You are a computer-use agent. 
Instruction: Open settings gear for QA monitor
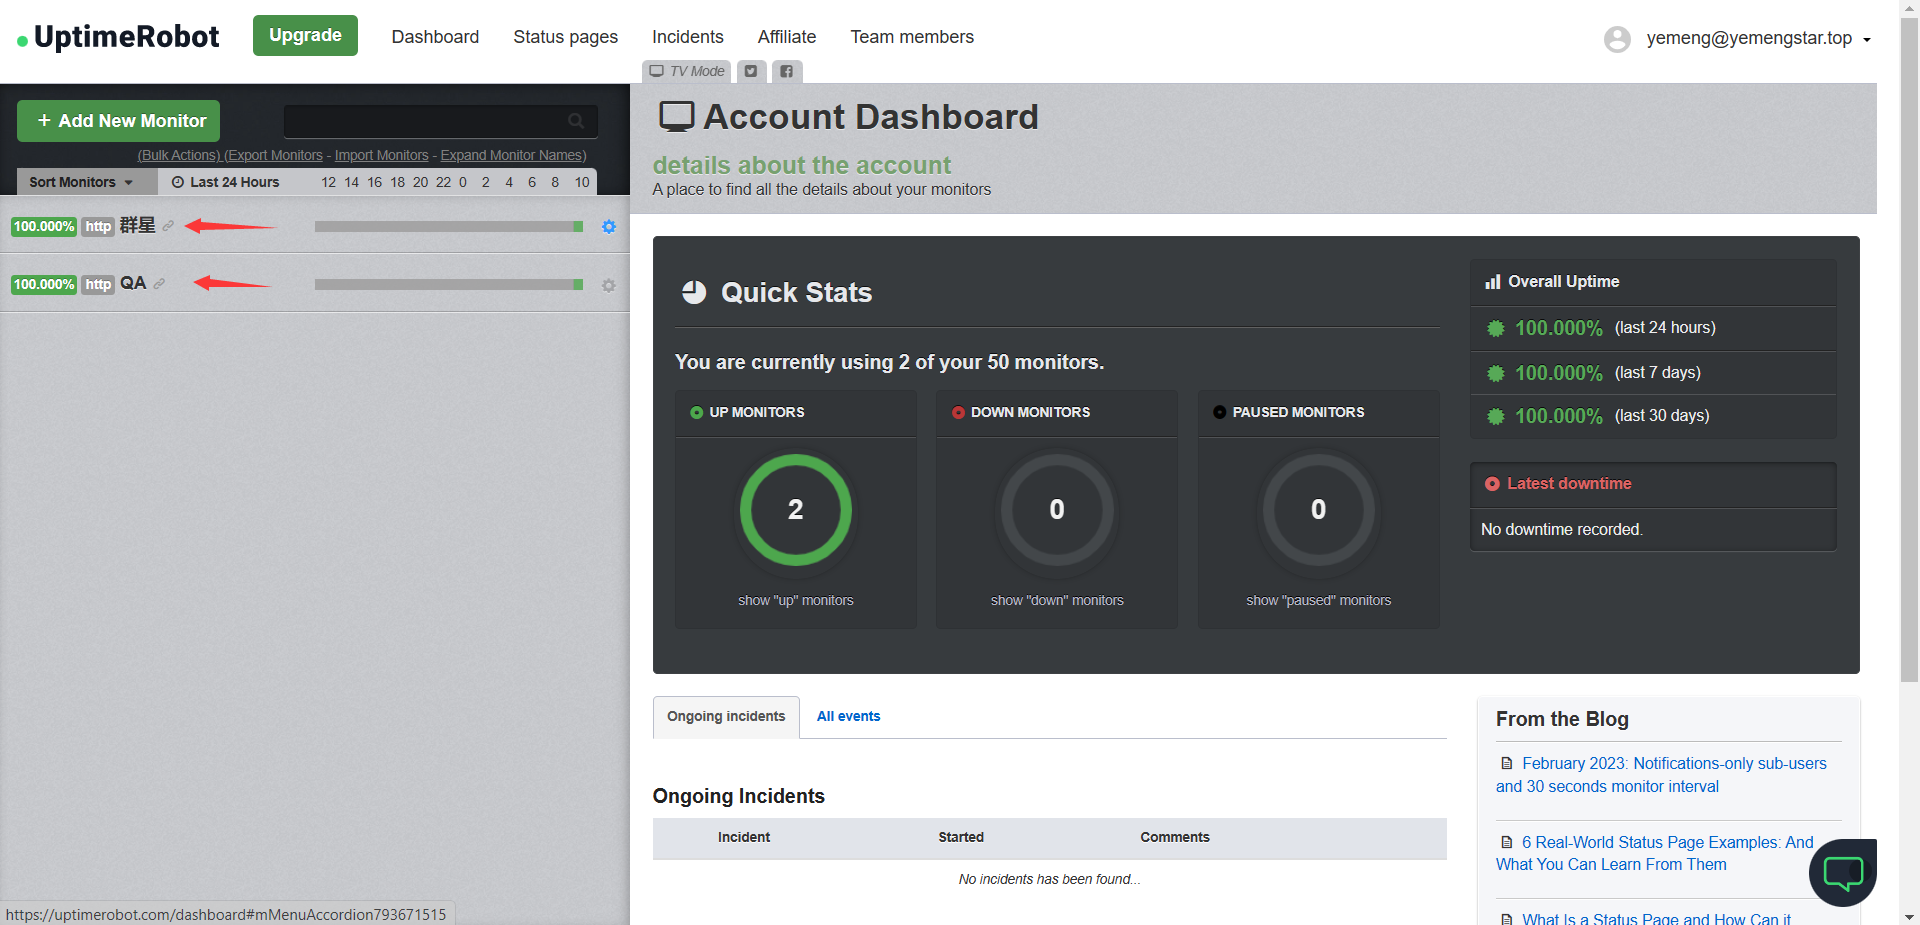pyautogui.click(x=608, y=286)
